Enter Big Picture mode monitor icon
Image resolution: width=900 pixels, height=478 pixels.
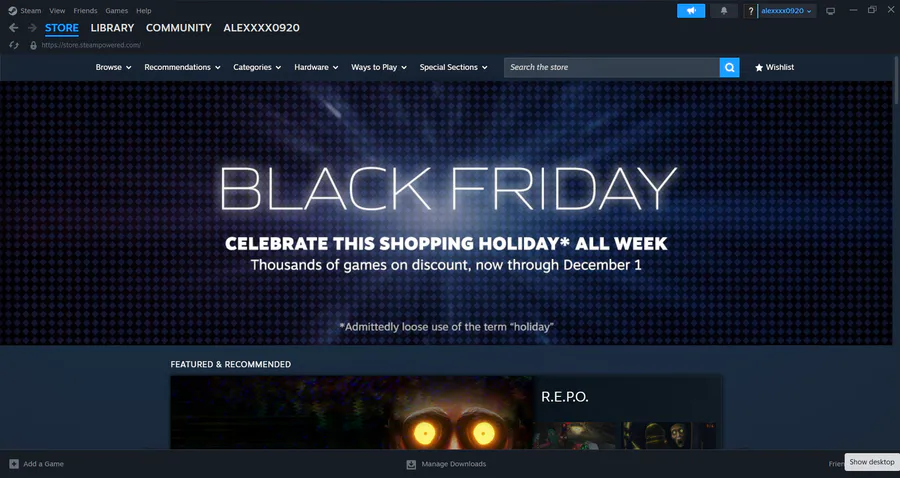830,11
